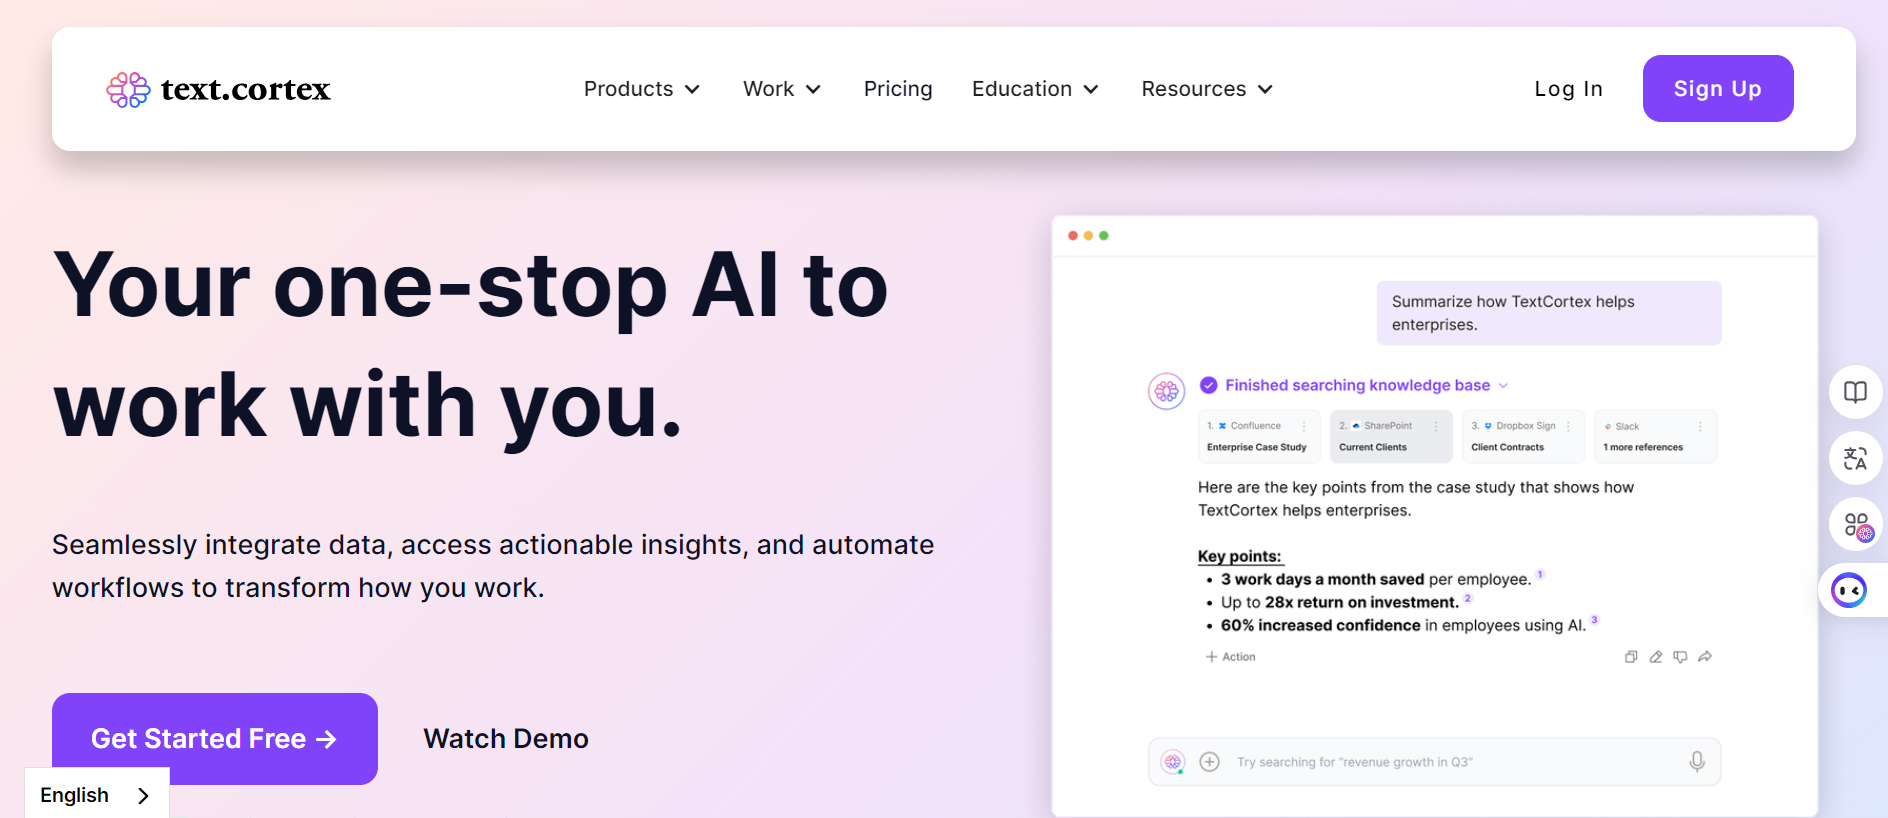Image resolution: width=1888 pixels, height=818 pixels.
Task: Open the Pricing page
Action: (x=898, y=89)
